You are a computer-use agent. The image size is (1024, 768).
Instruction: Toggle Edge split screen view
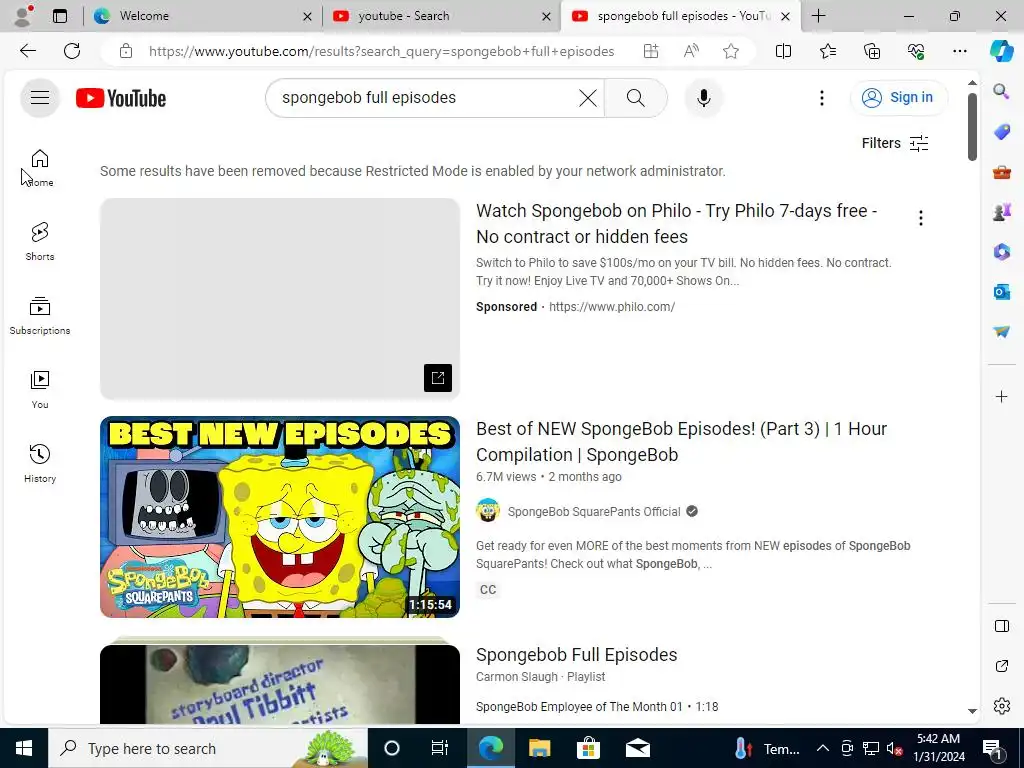coord(783,51)
